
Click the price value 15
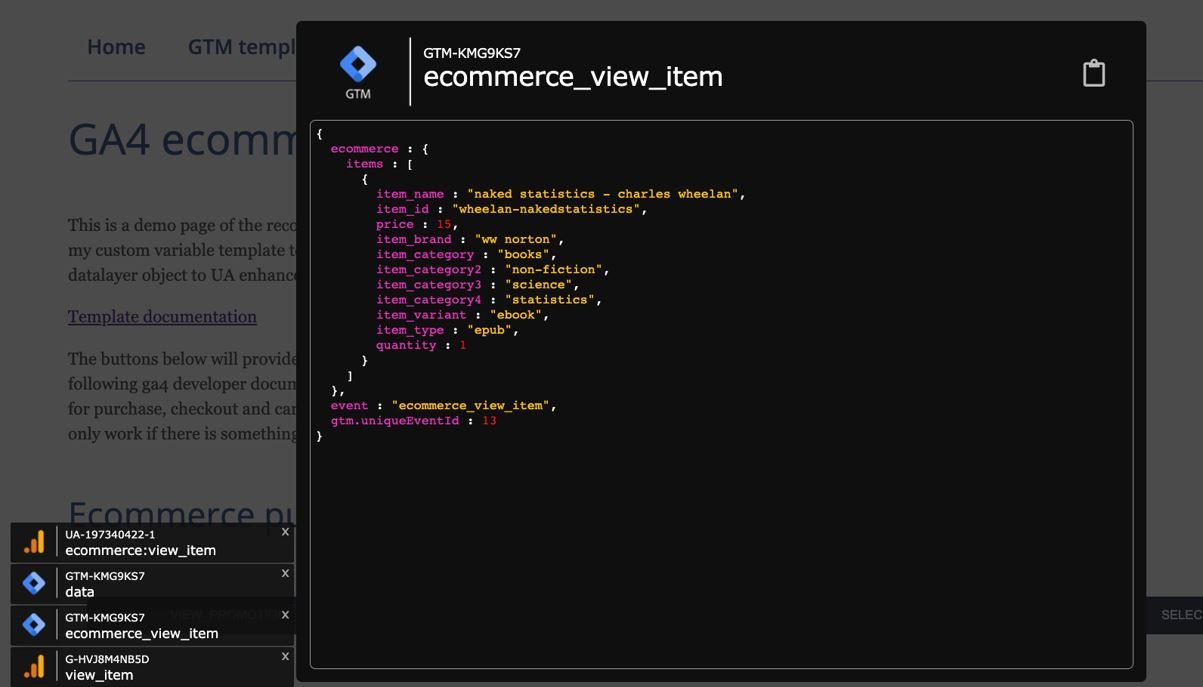click(444, 224)
